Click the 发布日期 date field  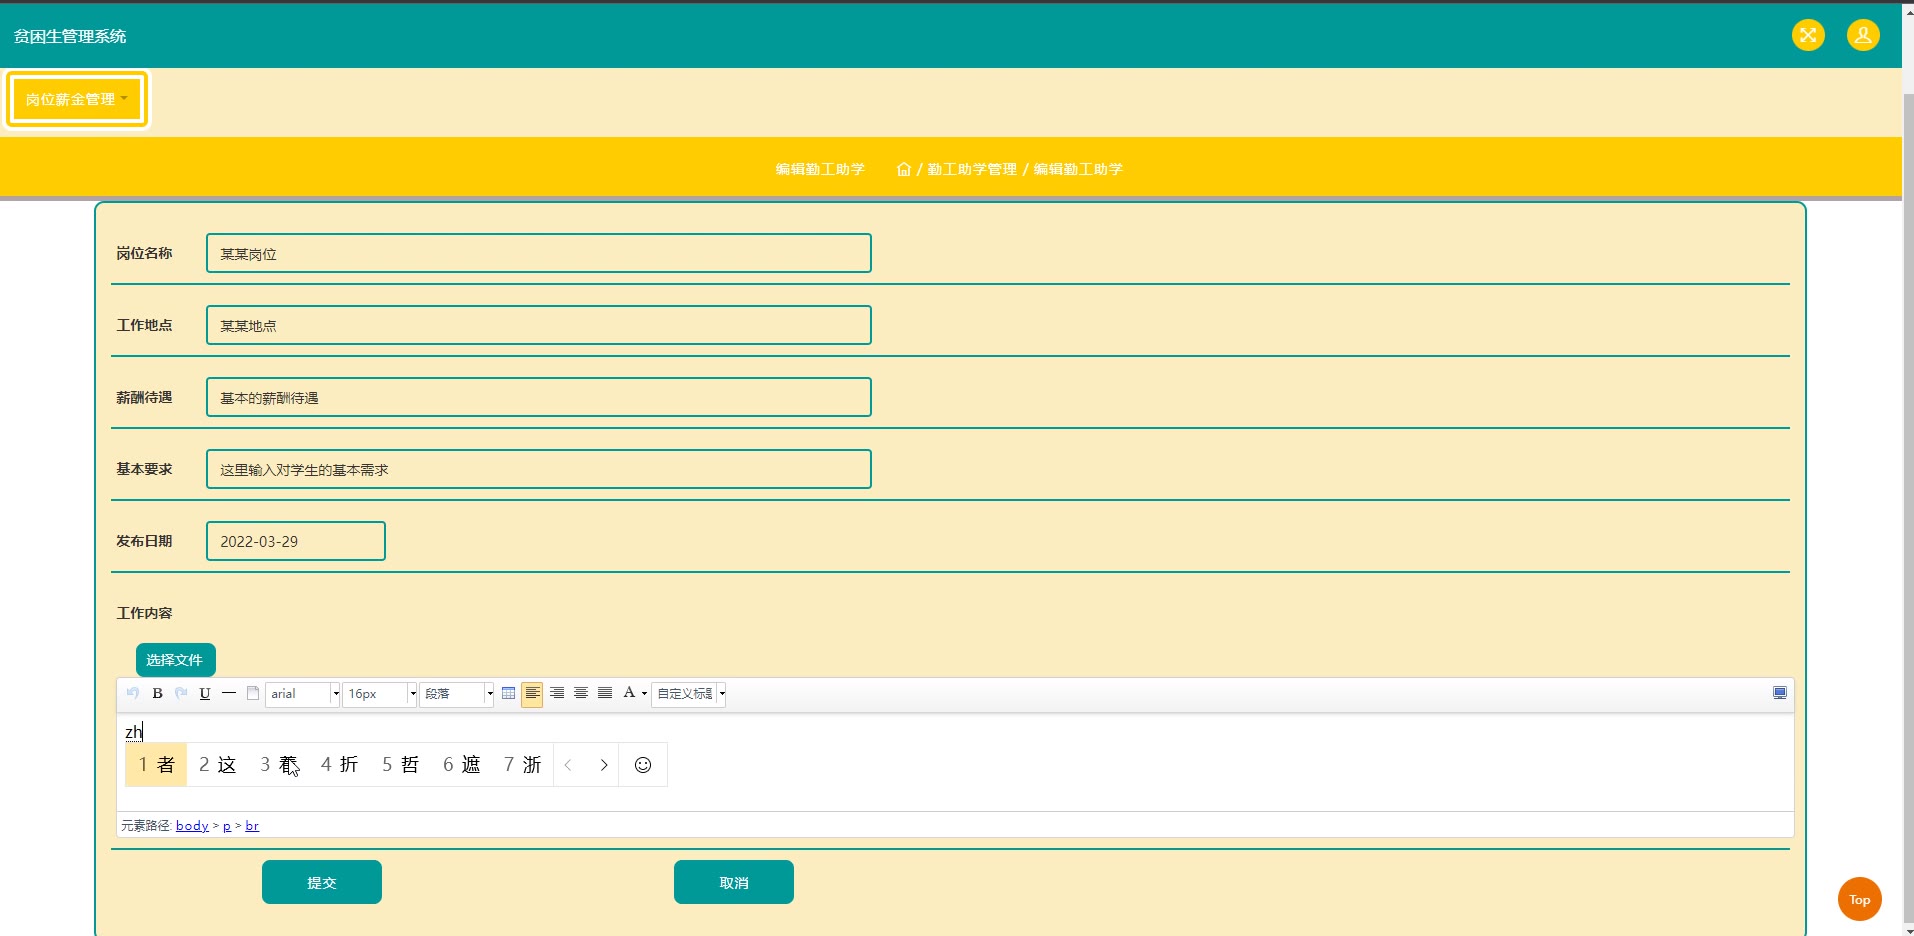coord(296,541)
